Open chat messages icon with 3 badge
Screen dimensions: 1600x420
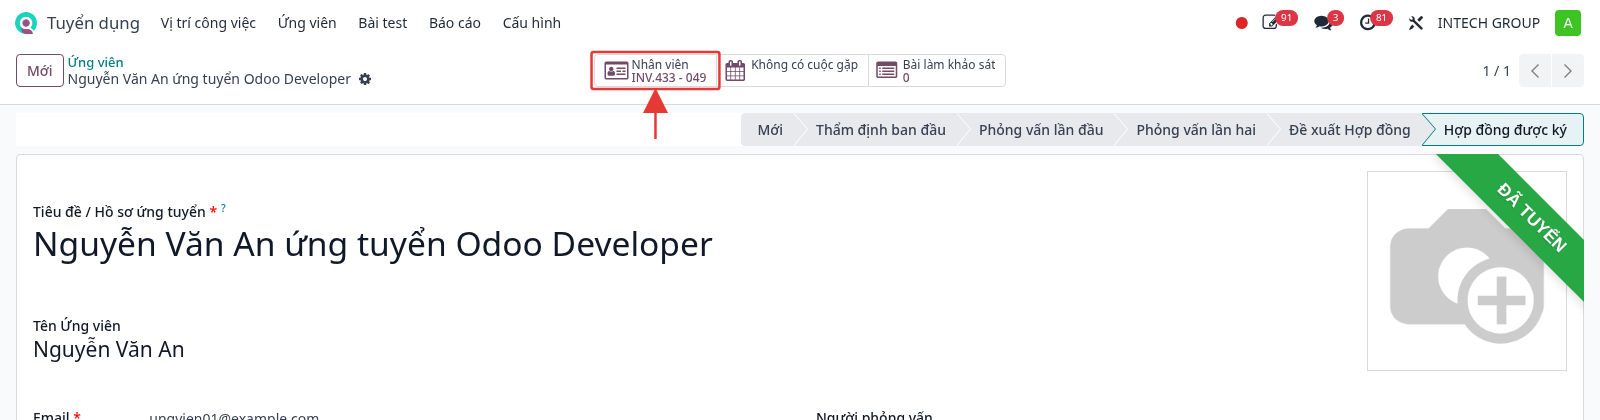[x=1323, y=23]
